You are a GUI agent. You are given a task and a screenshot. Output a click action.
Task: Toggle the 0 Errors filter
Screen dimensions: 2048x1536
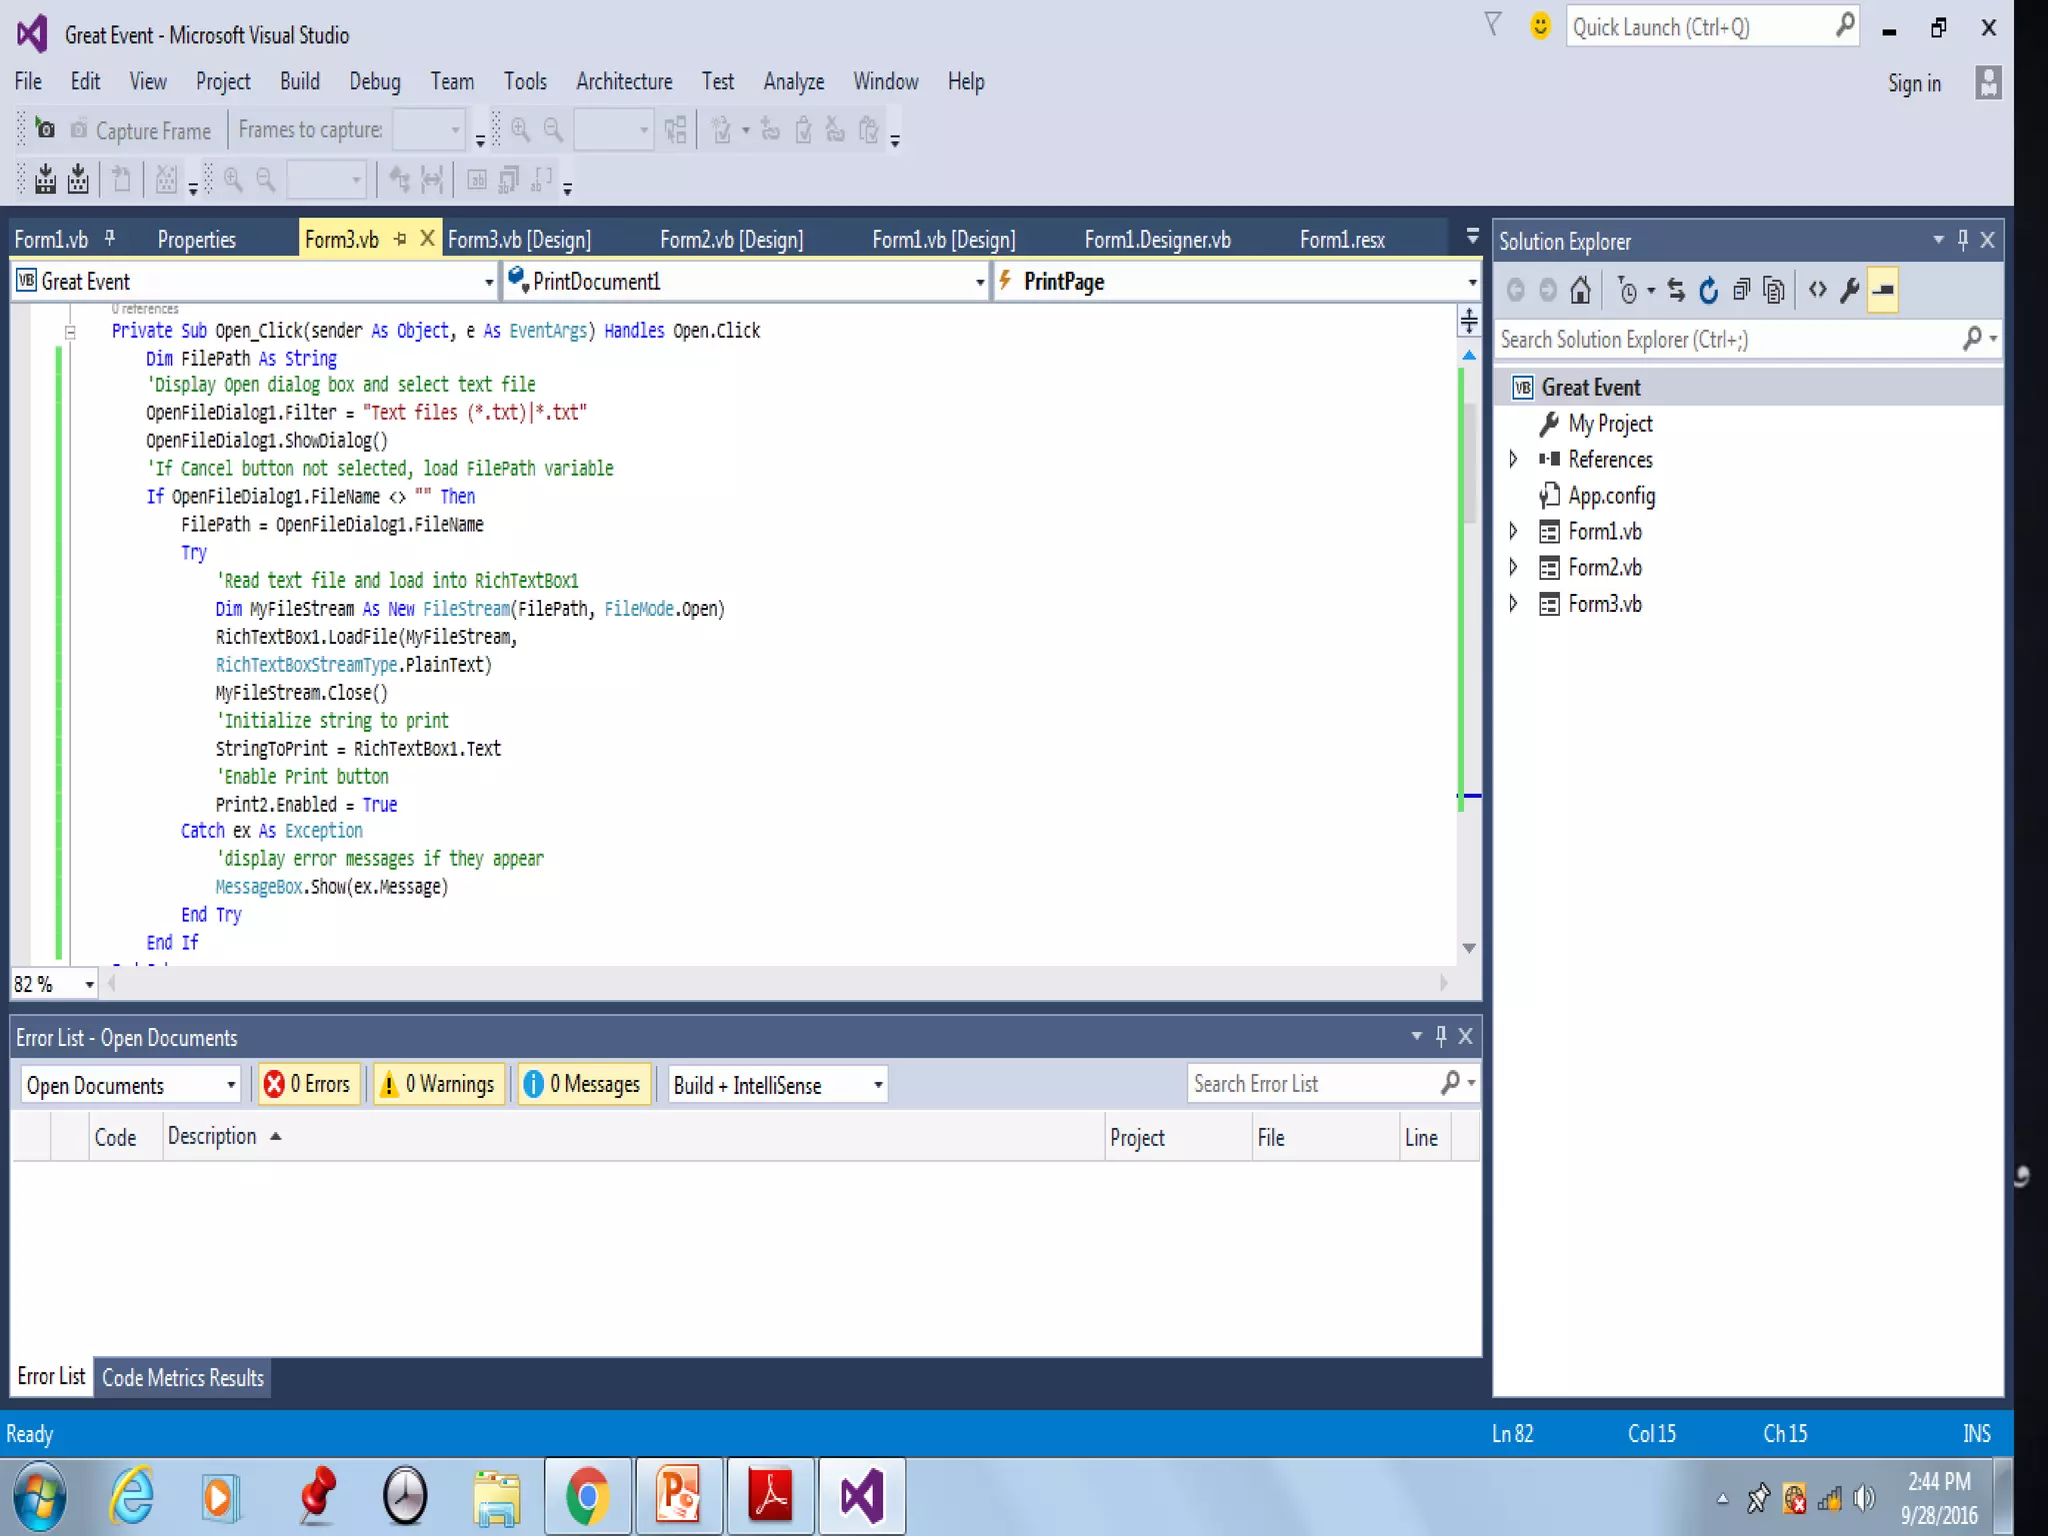point(307,1084)
